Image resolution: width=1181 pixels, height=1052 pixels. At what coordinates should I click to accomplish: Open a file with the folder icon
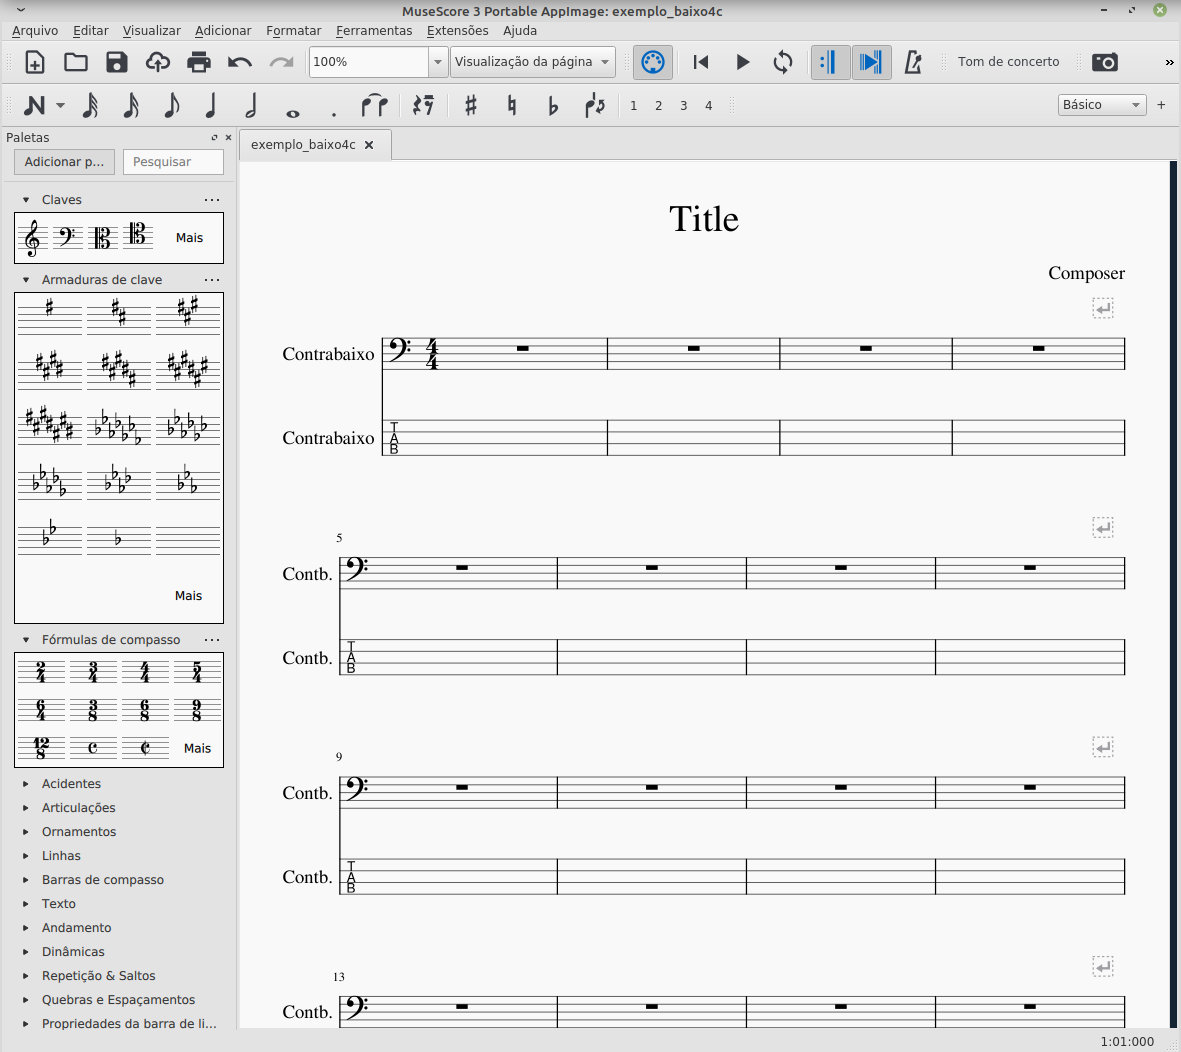click(75, 62)
